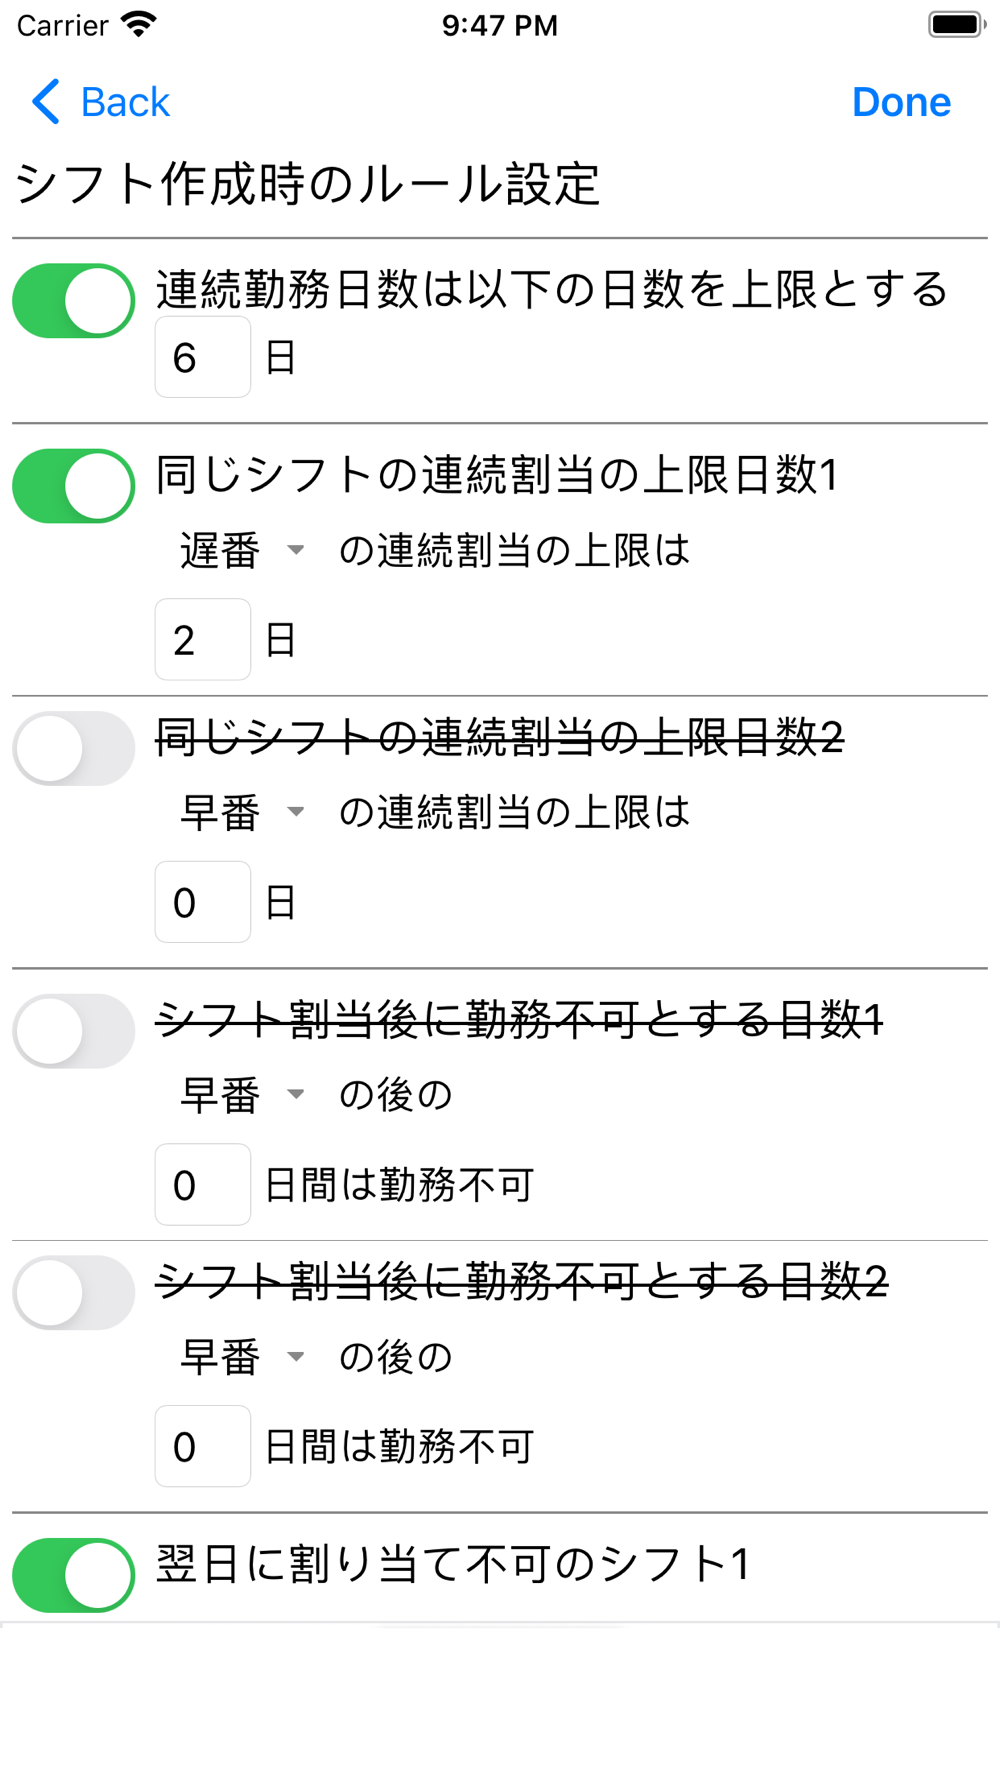Disable the 連続勤務日数 limit toggle
Screen dimensions: 1000x1778
(74, 301)
